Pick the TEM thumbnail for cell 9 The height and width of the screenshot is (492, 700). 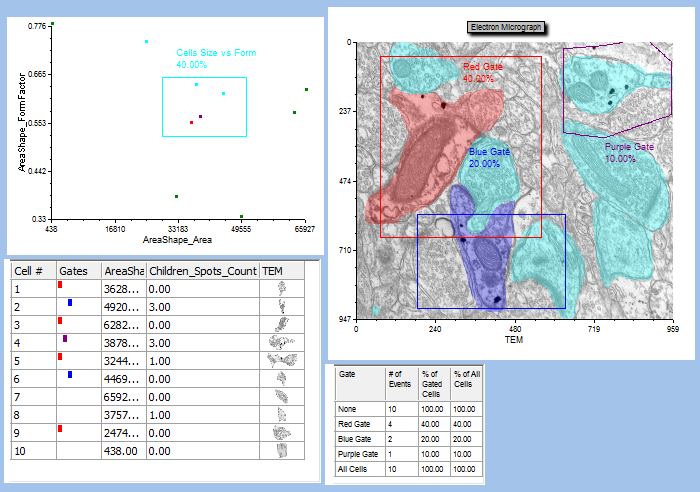click(281, 432)
